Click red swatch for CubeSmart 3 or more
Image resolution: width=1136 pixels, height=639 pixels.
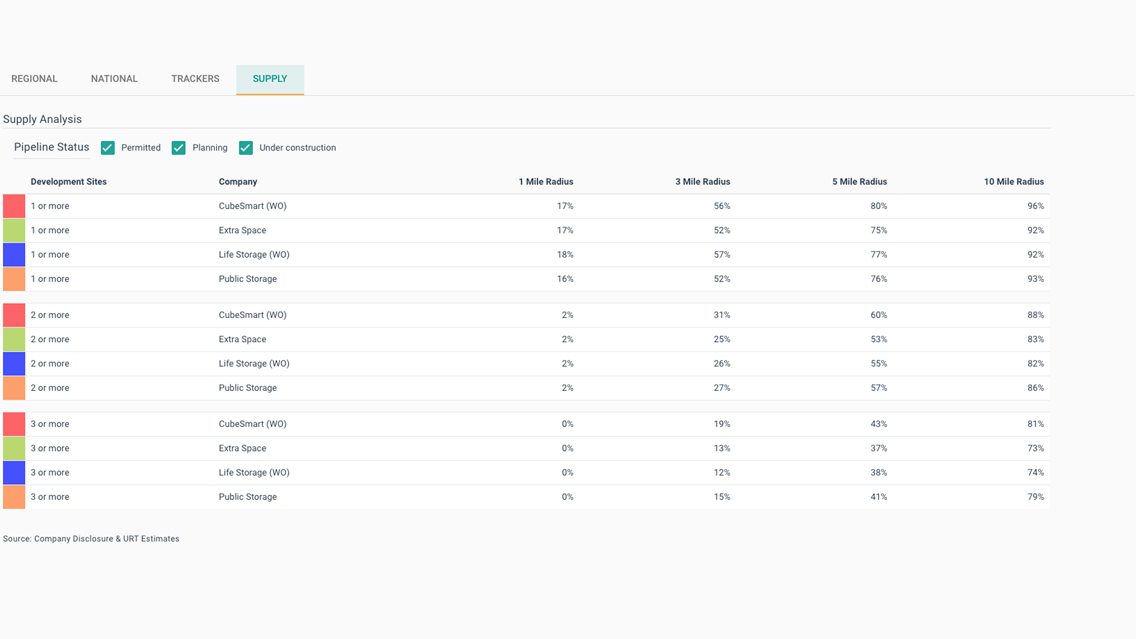point(14,424)
